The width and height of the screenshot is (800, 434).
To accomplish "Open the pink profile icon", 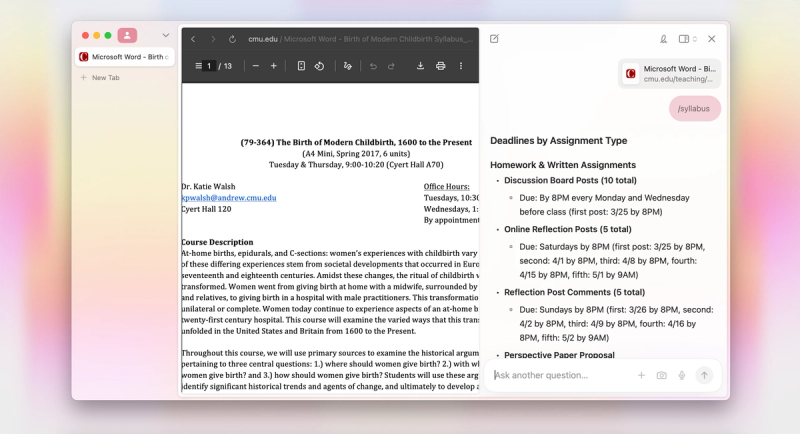I will [x=127, y=35].
